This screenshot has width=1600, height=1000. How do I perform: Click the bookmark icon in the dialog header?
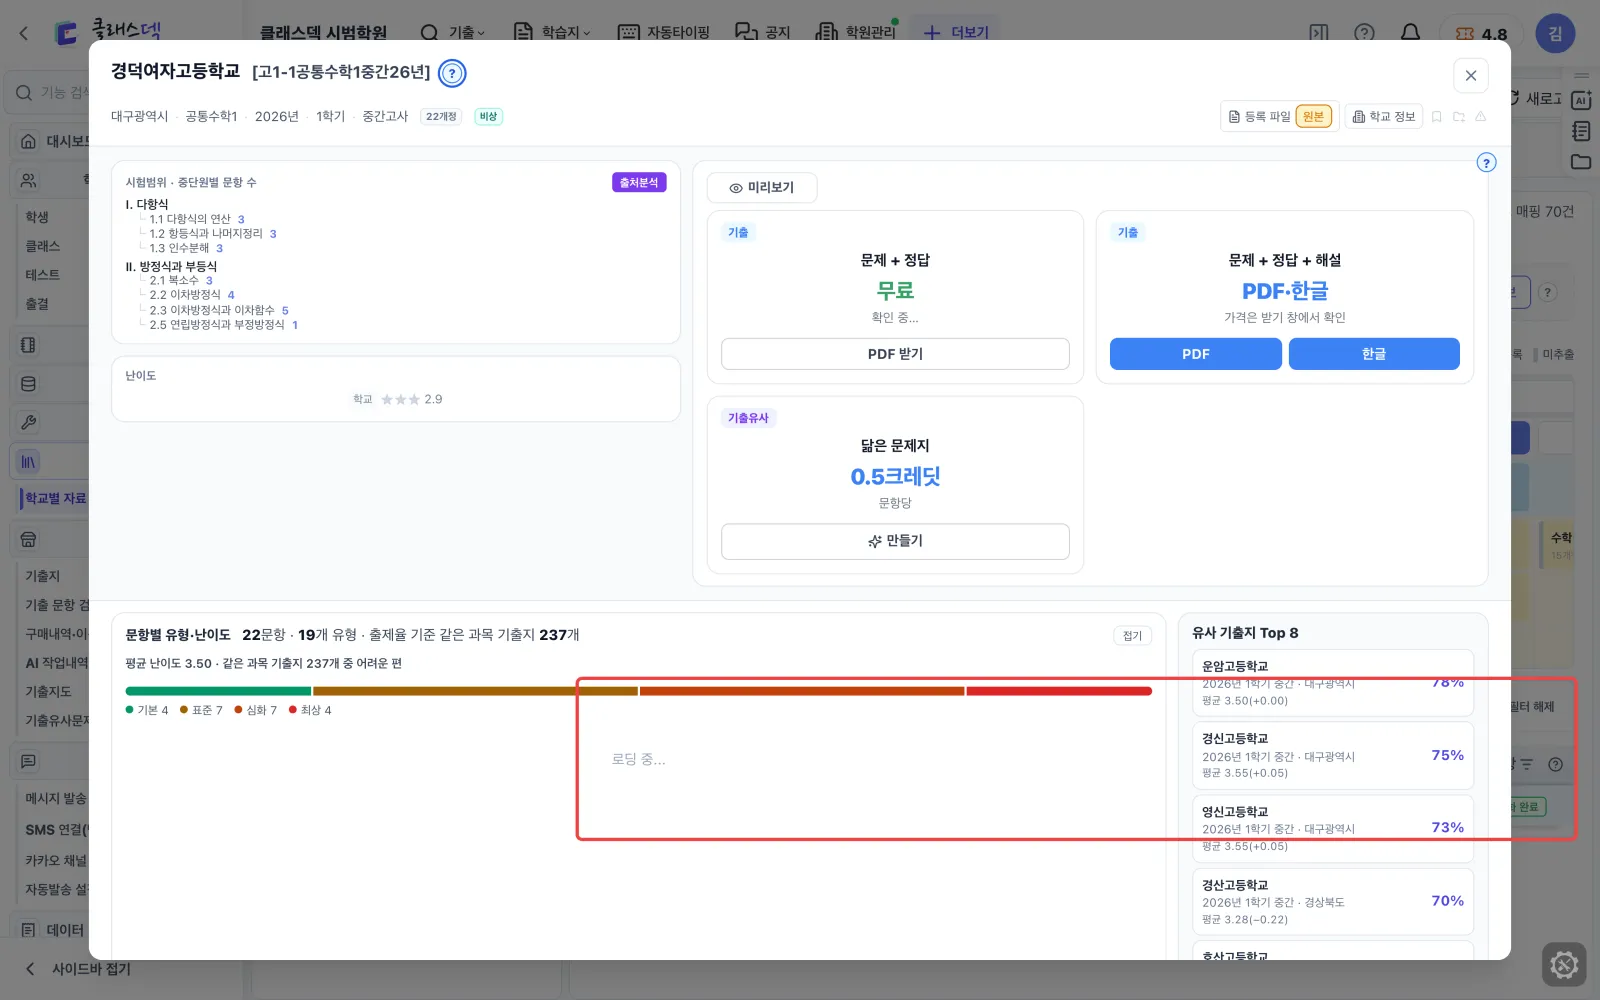(1437, 117)
